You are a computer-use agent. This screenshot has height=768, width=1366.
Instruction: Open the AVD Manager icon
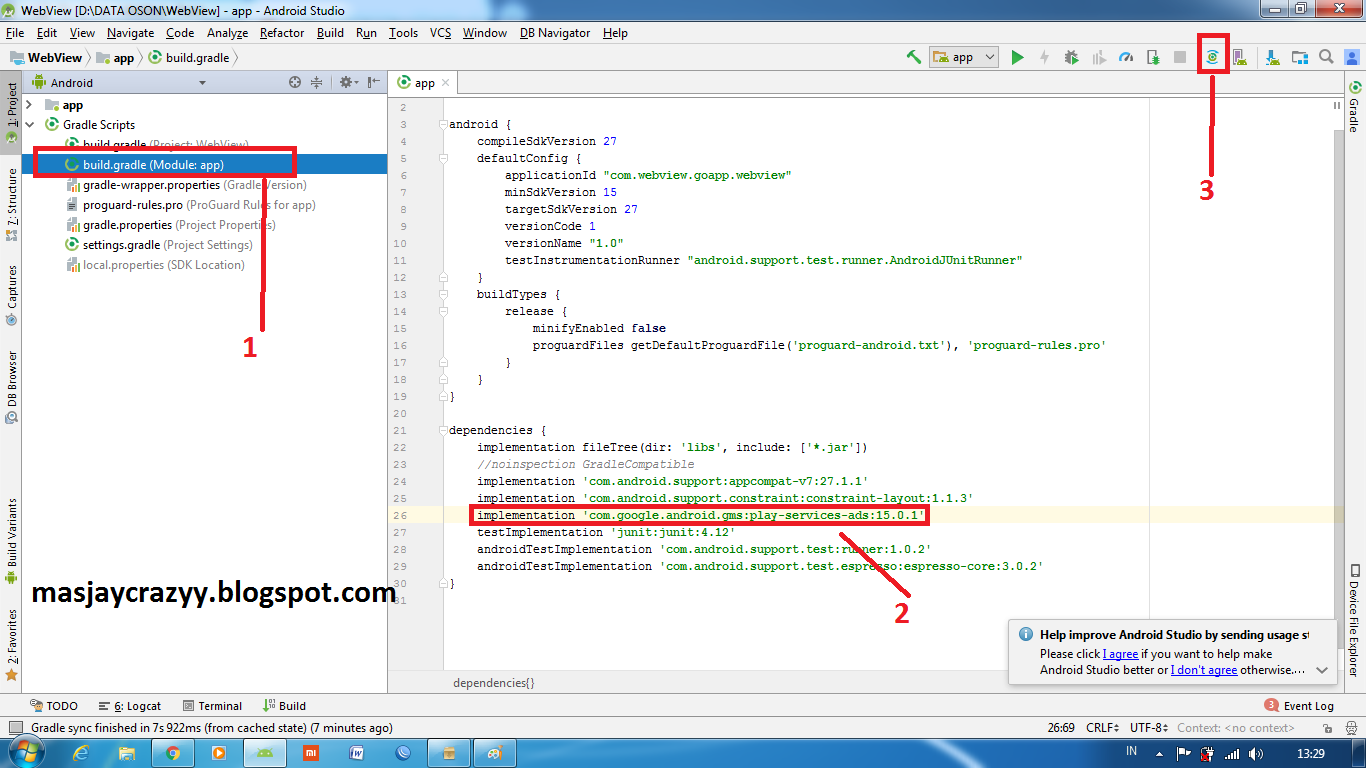click(x=1239, y=58)
